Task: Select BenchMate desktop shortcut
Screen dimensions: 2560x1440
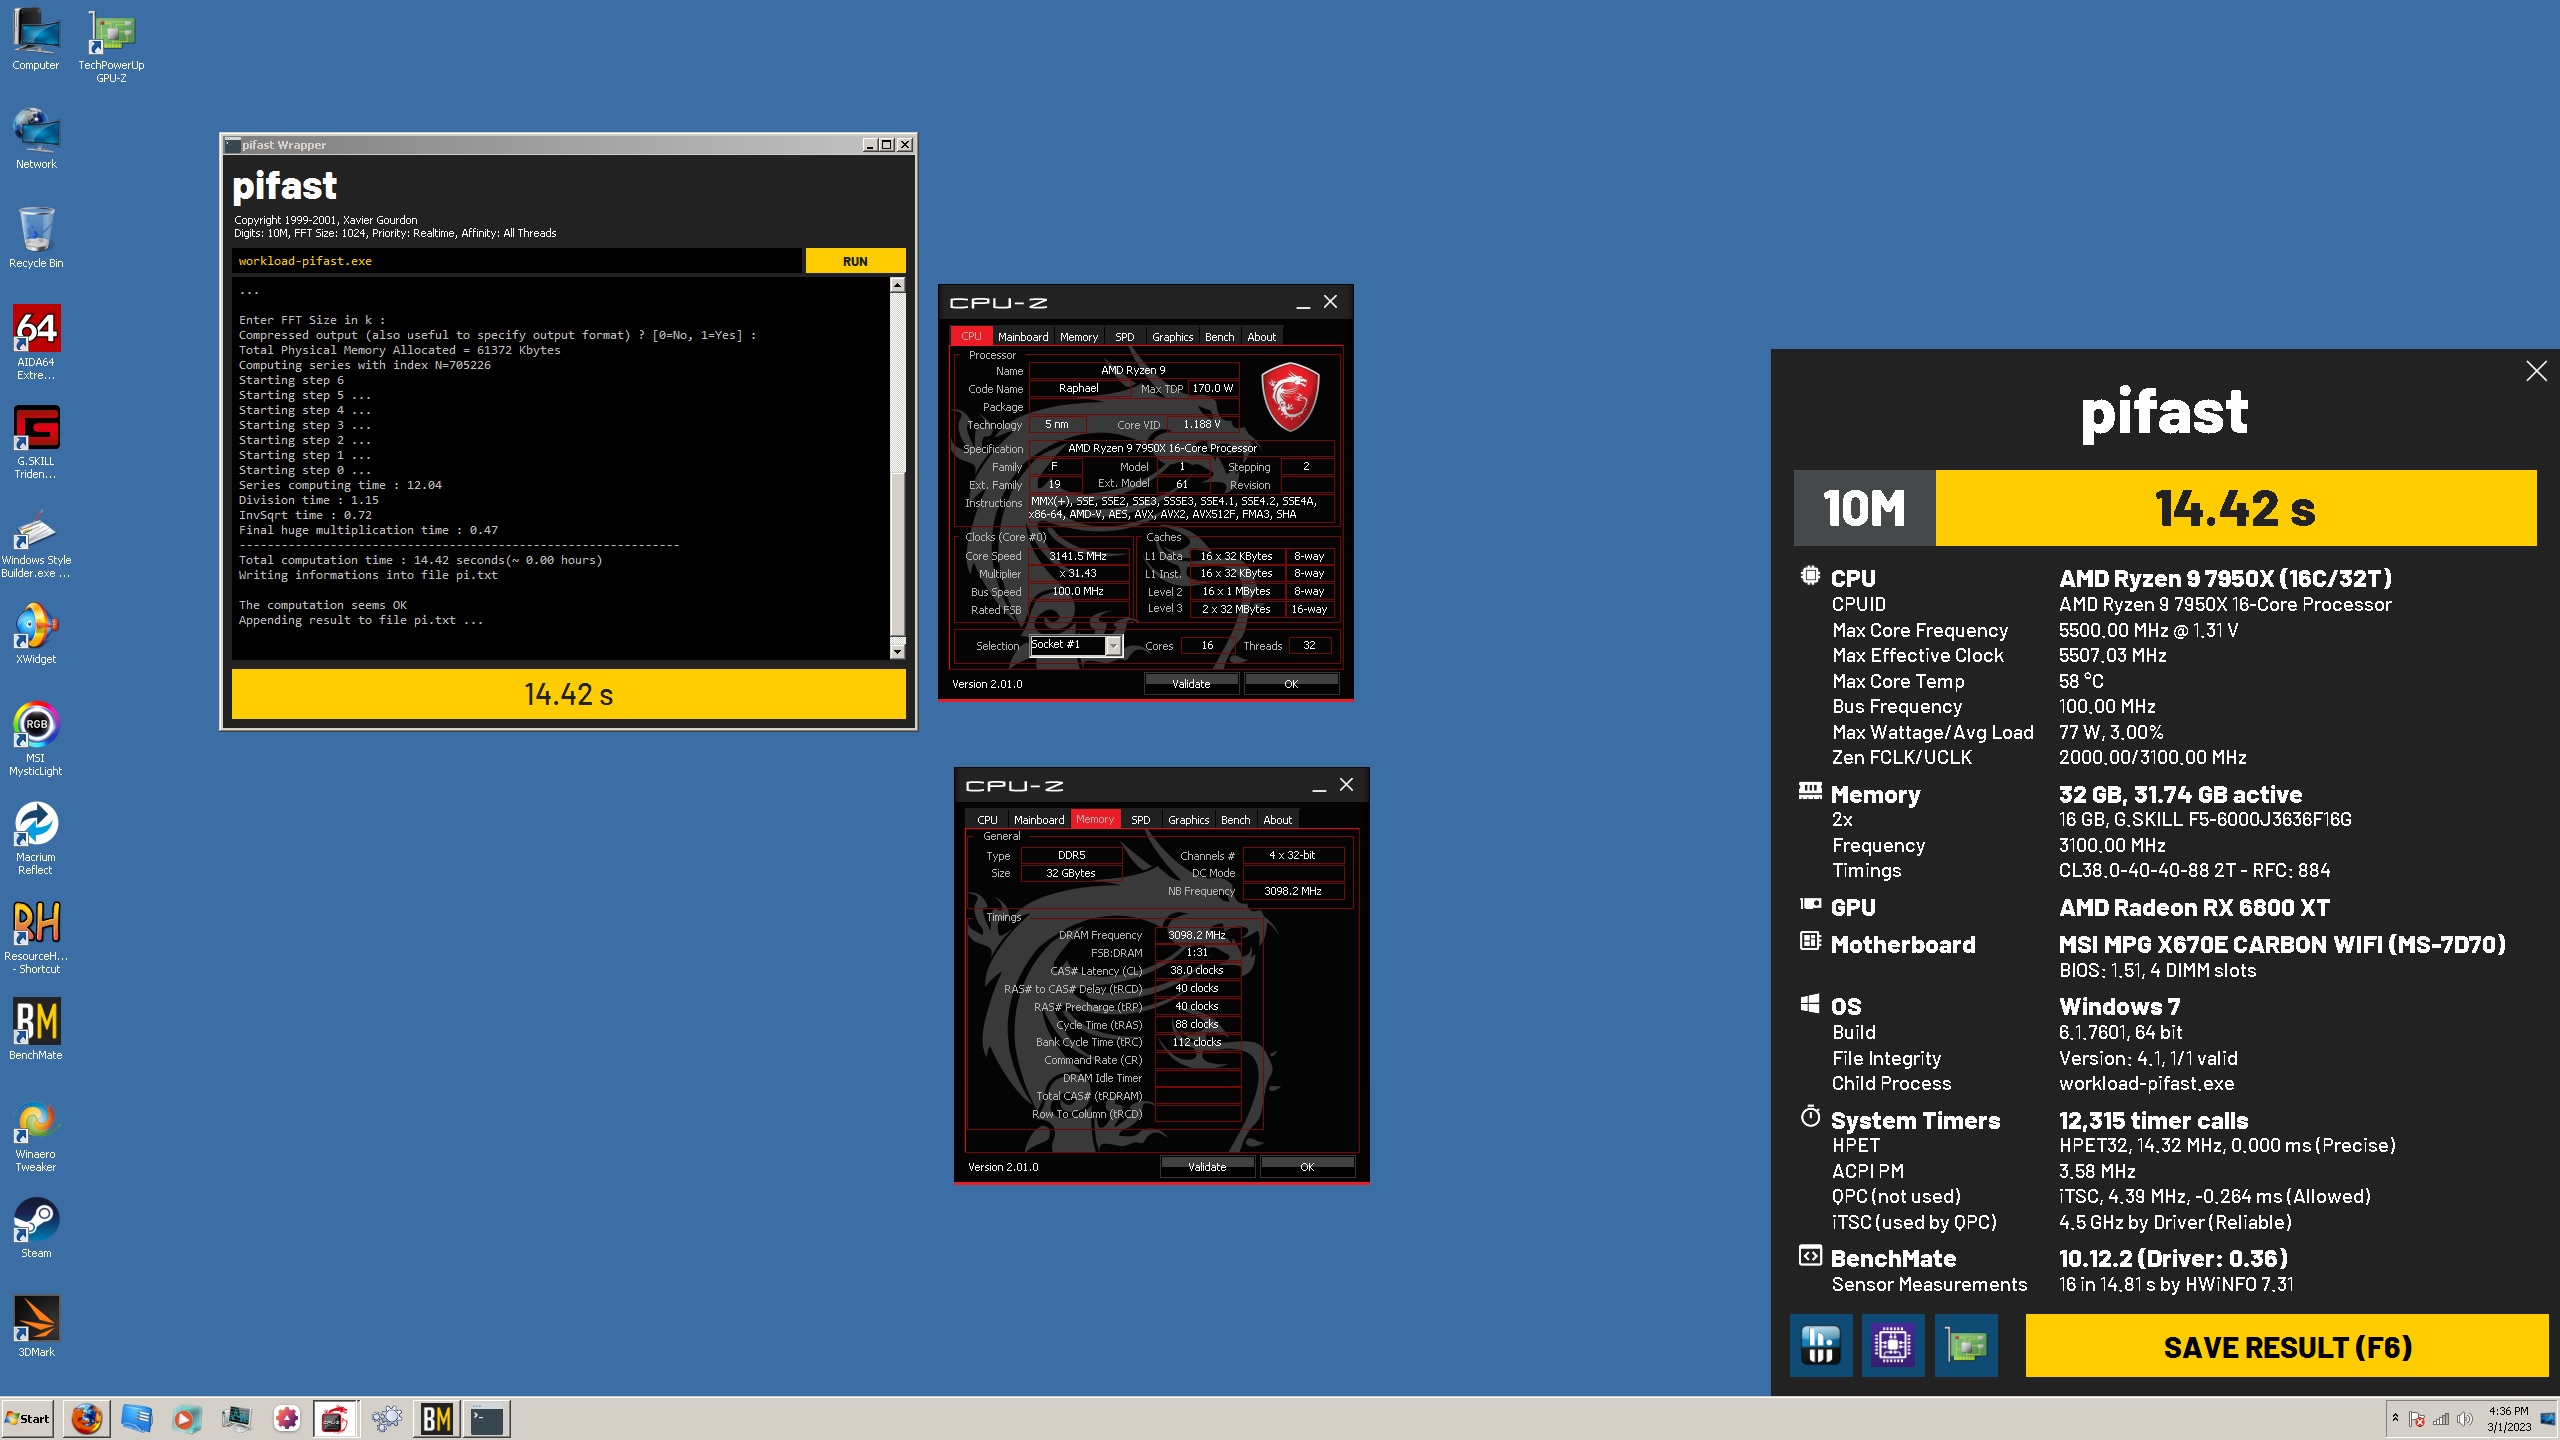Action: (36, 1029)
